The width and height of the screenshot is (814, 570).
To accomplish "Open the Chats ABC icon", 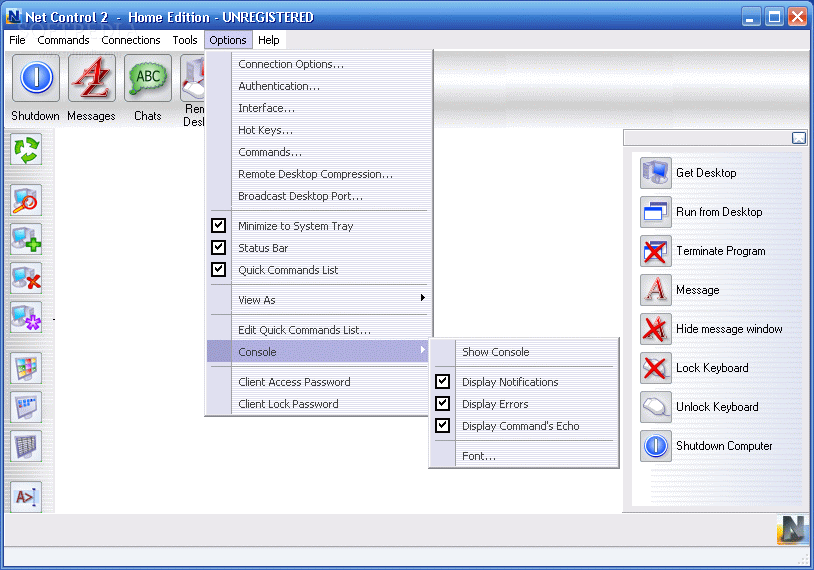I will click(148, 78).
